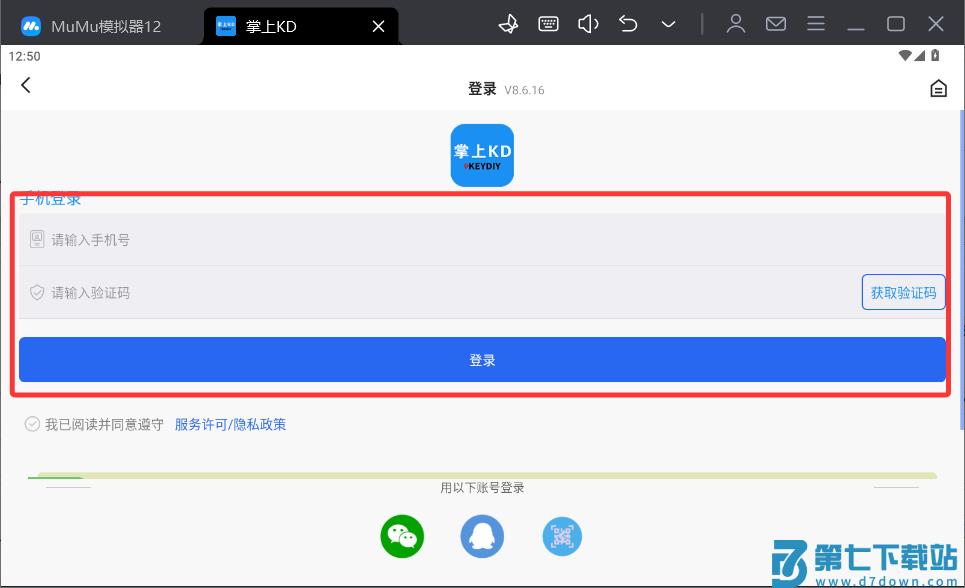Click the home icon at top right
Screen dimensions: 965x588
938,88
